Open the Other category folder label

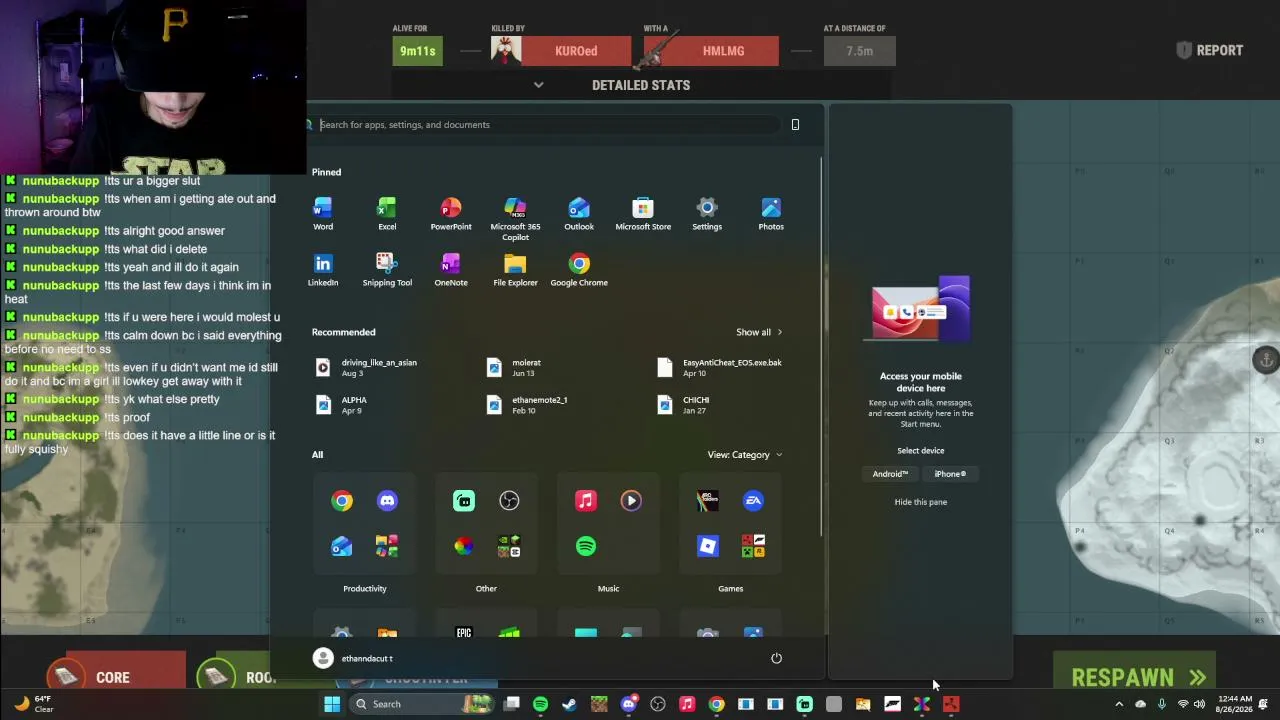[486, 589]
